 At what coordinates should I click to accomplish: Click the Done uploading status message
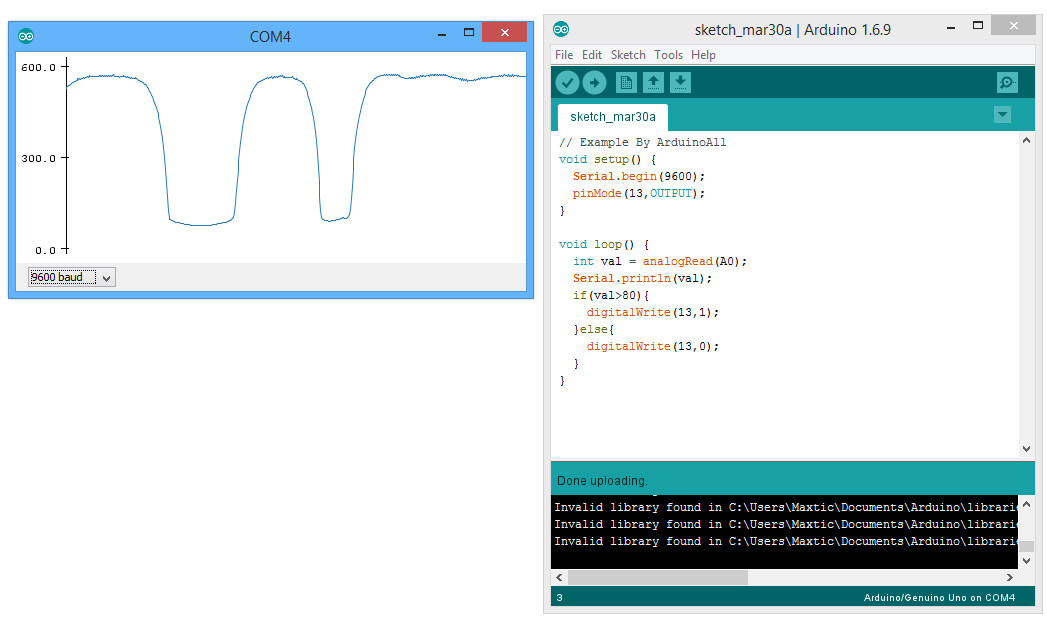point(602,481)
